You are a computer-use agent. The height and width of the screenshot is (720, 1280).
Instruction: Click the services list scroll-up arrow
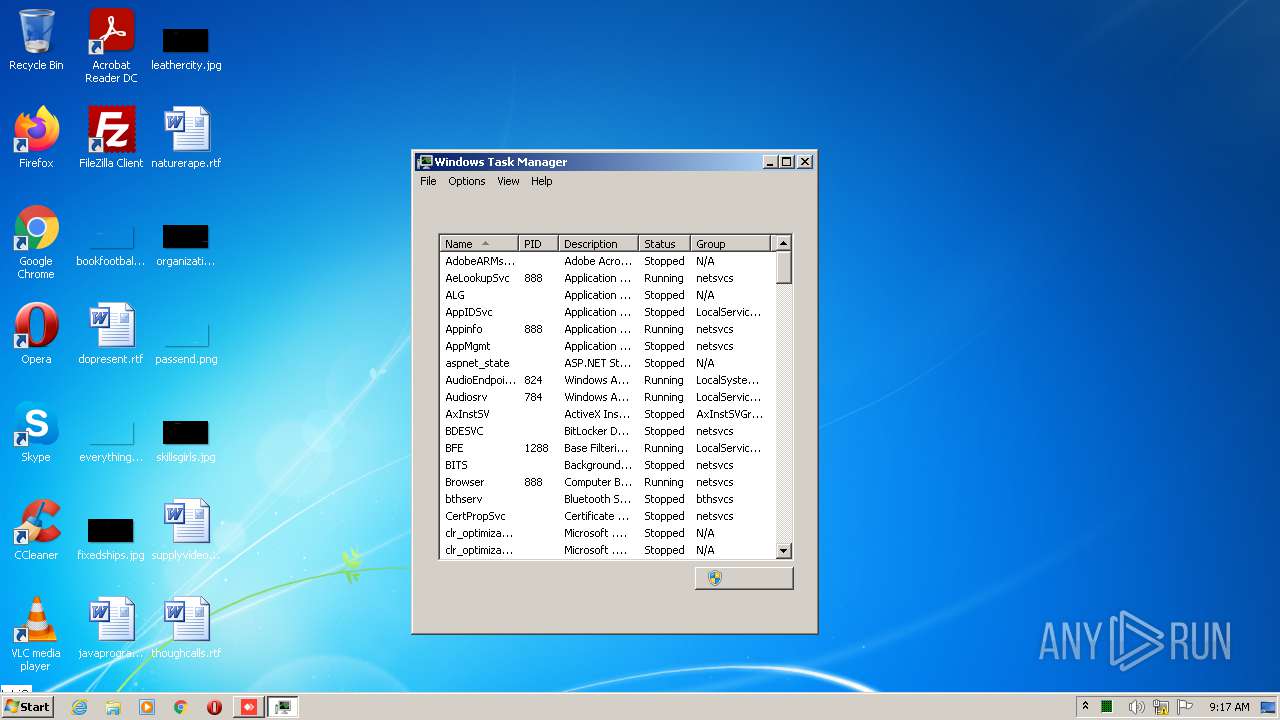coord(784,243)
